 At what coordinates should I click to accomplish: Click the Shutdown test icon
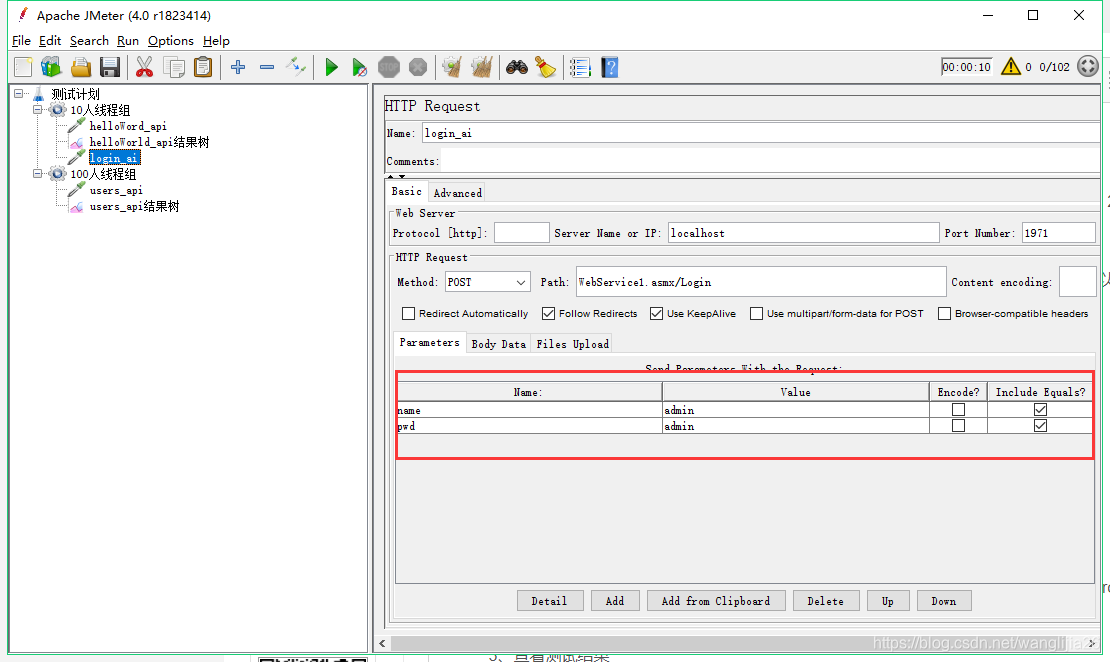click(x=418, y=67)
